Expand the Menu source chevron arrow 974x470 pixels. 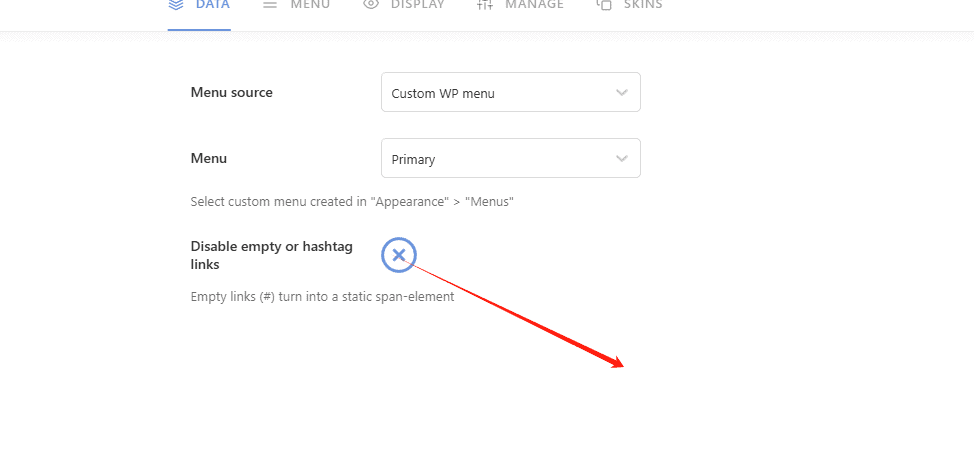pyautogui.click(x=622, y=93)
